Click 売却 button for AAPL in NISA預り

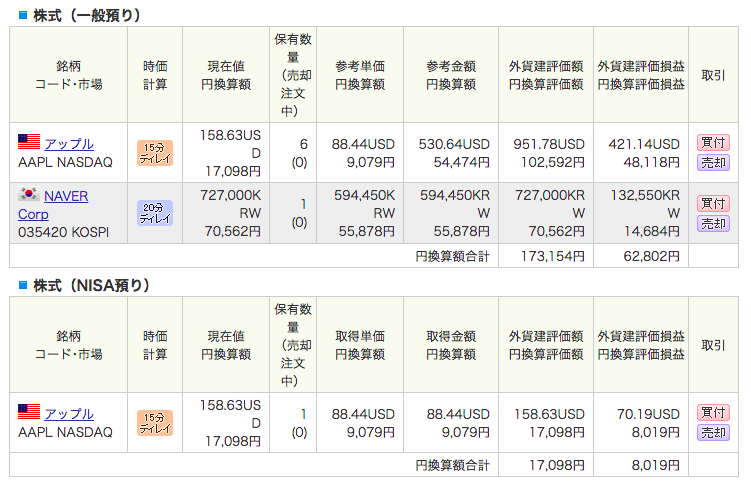point(713,433)
